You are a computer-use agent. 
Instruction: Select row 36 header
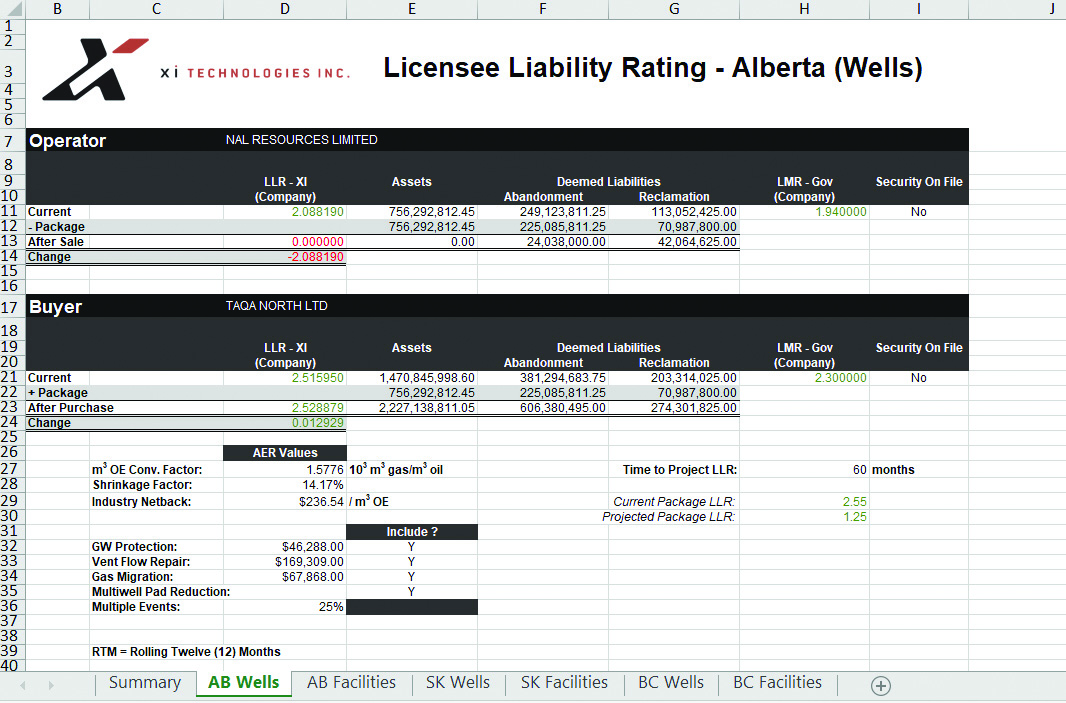pos(12,606)
